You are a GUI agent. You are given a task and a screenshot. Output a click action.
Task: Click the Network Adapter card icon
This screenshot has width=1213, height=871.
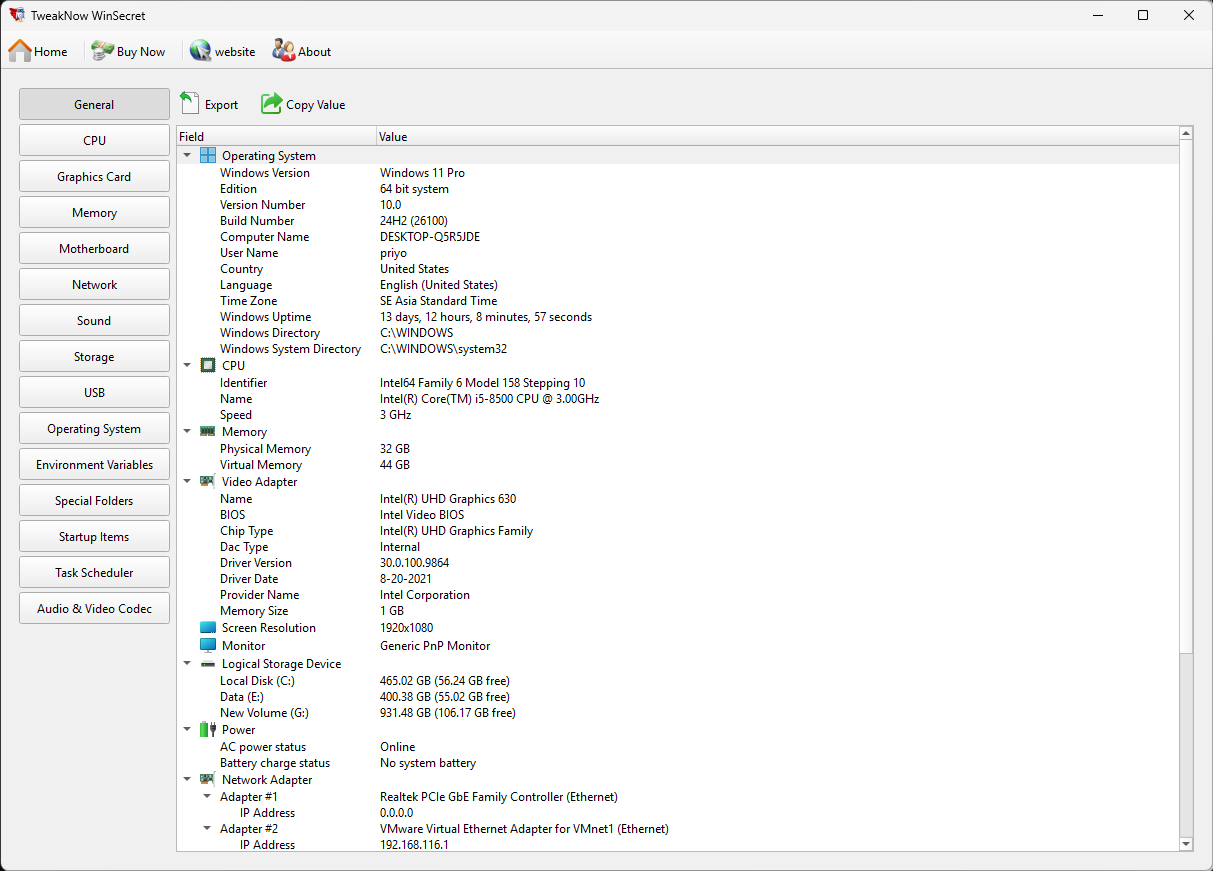208,779
